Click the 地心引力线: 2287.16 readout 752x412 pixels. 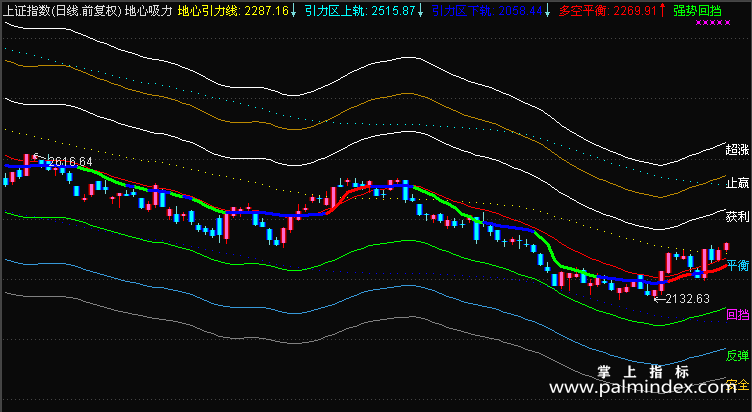pos(233,11)
